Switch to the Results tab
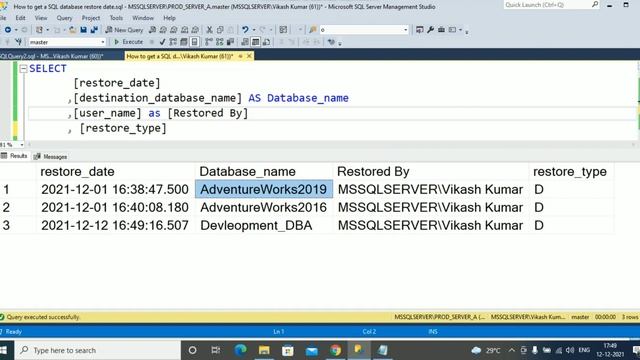Viewport: 640px width, 360px height. pyautogui.click(x=15, y=156)
